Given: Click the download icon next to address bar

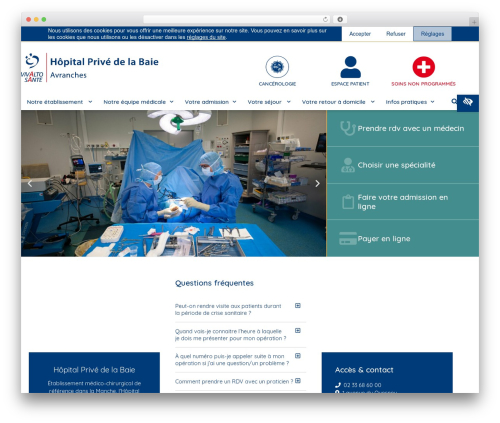Looking at the screenshot, I should coord(340,20).
